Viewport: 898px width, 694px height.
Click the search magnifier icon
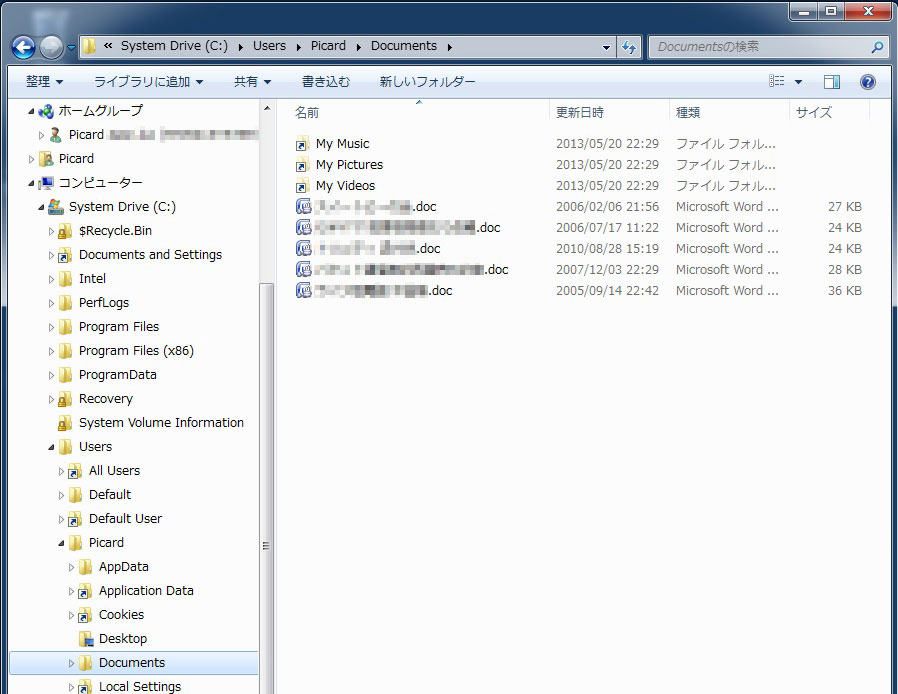click(x=877, y=47)
